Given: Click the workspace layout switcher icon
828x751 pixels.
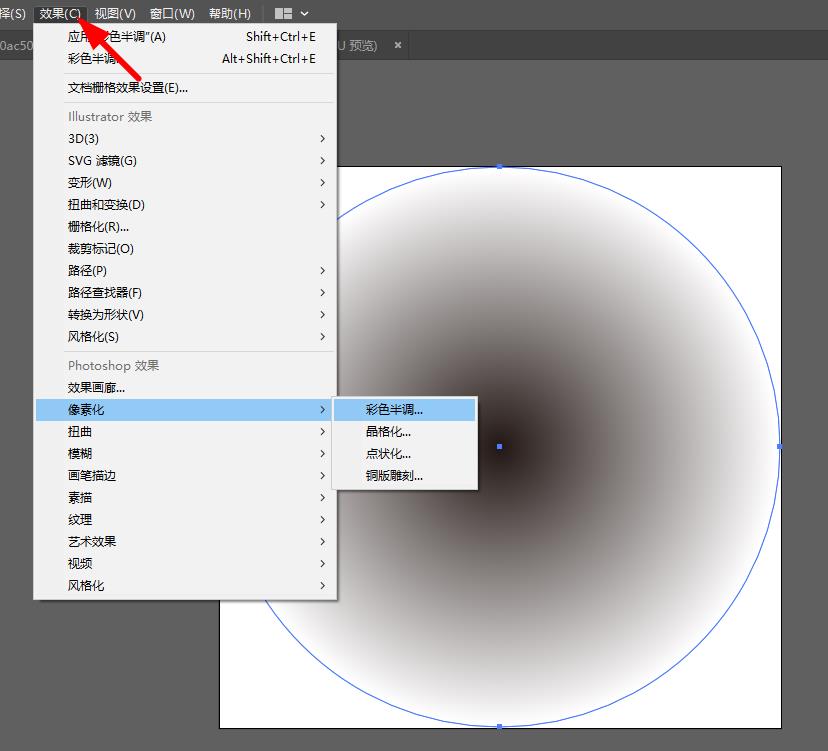Looking at the screenshot, I should pos(284,14).
